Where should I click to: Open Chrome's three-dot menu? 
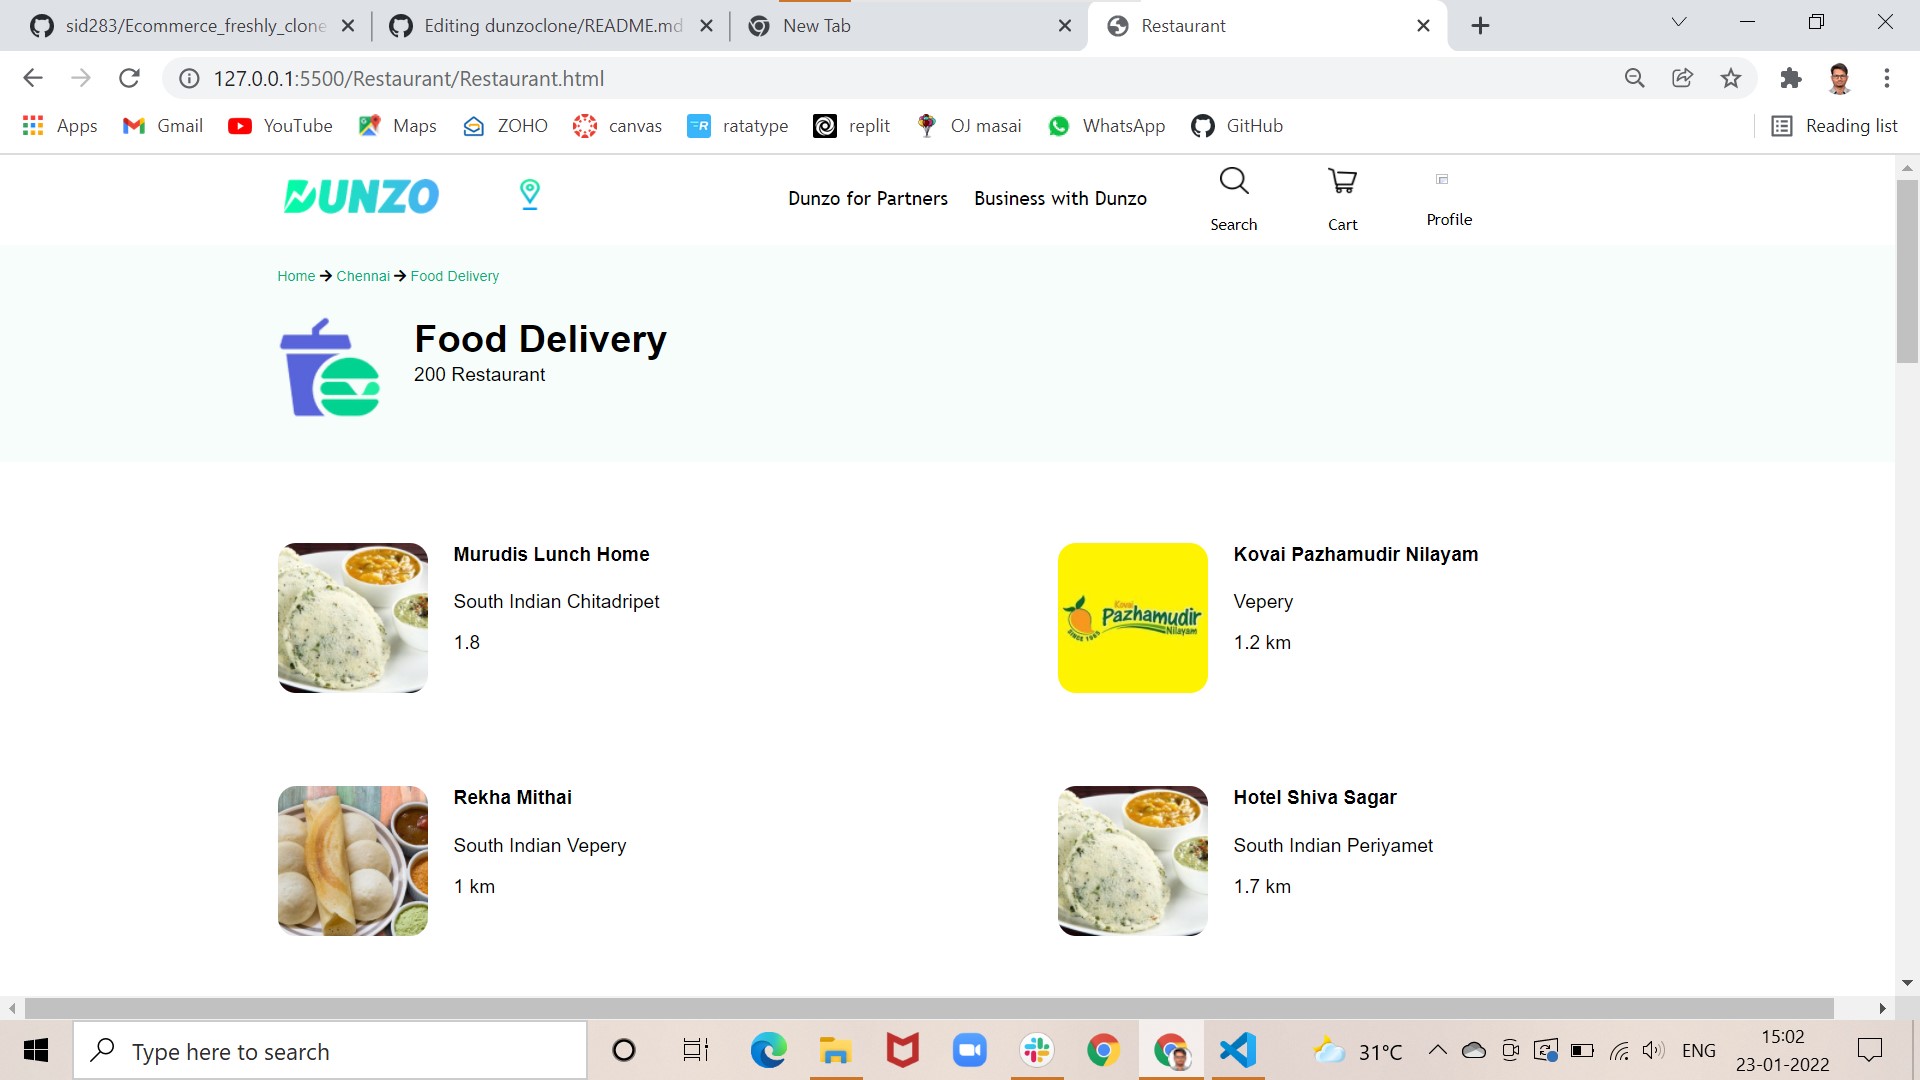tap(1887, 77)
